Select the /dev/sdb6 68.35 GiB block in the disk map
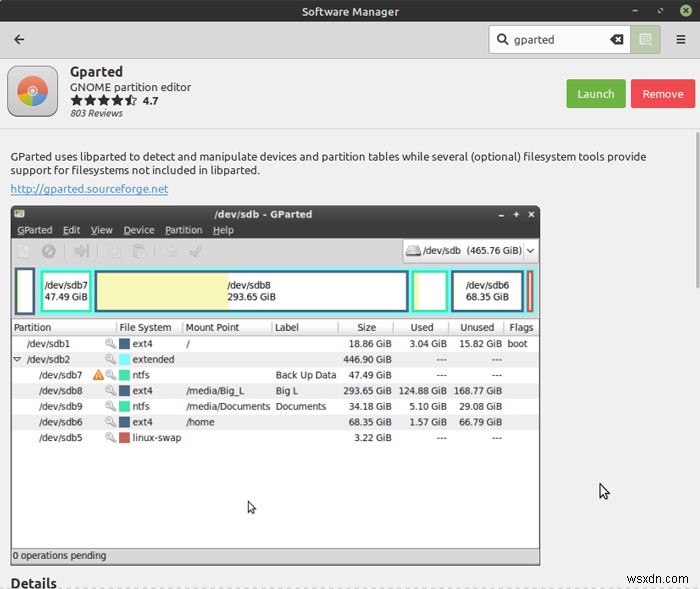Viewport: 700px width, 589px height. coord(487,291)
